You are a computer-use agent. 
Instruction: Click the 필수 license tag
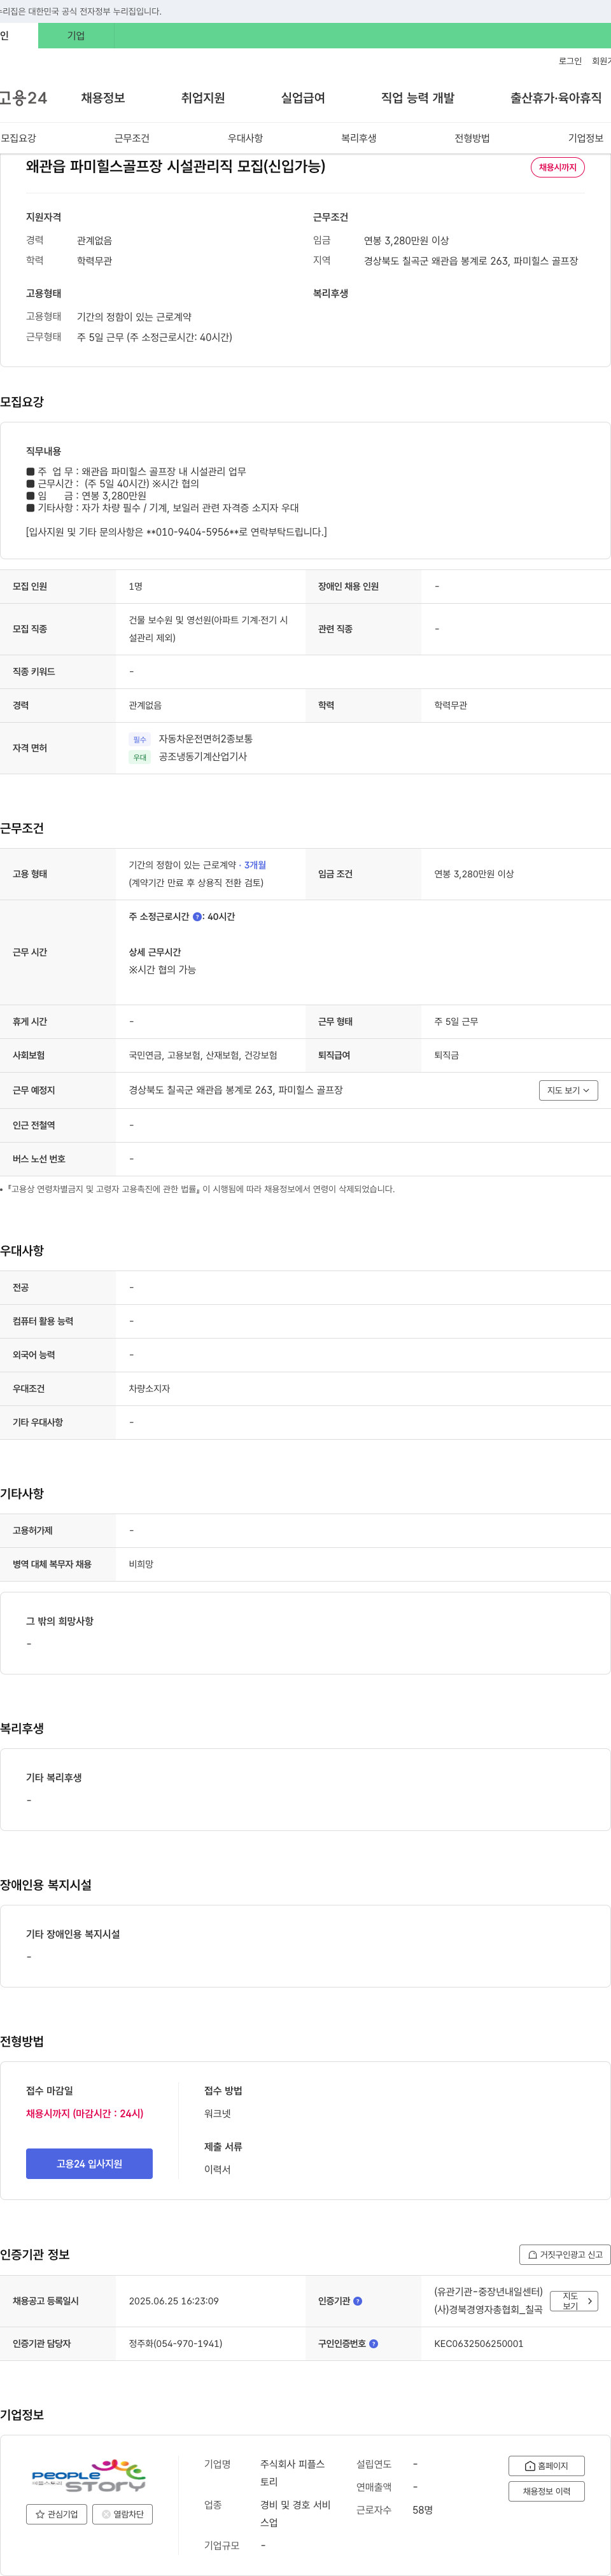point(140,739)
